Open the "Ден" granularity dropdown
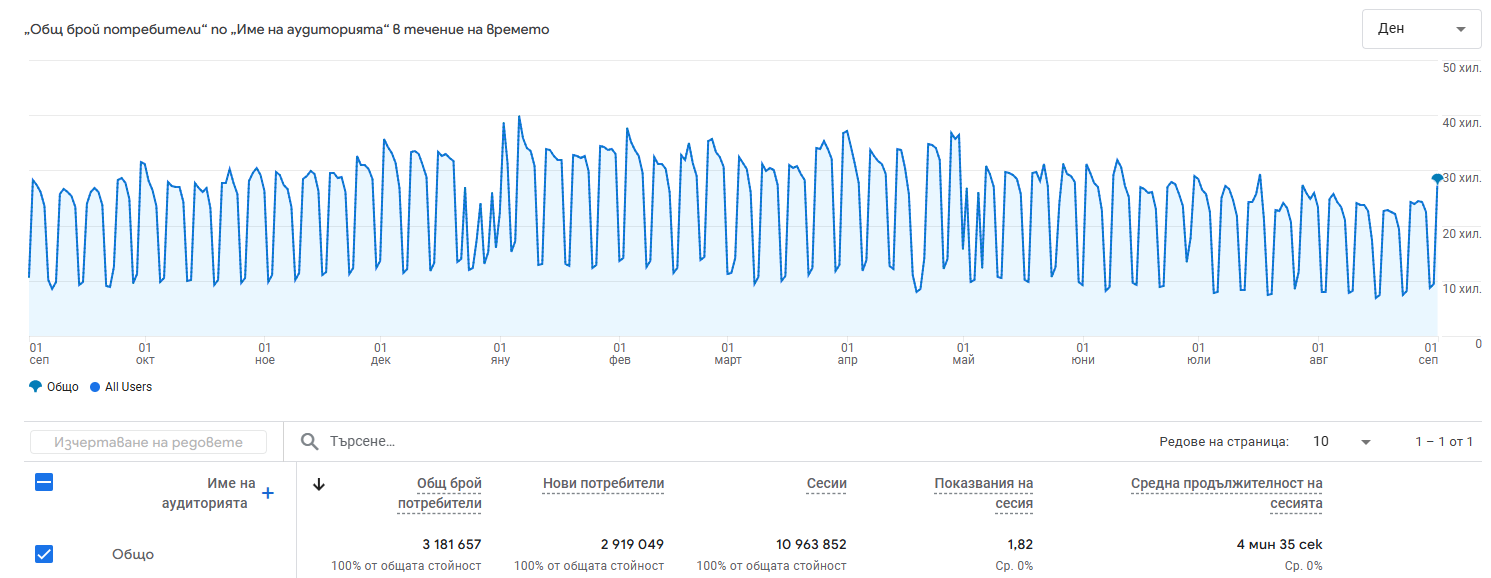The image size is (1491, 578). coord(1421,29)
